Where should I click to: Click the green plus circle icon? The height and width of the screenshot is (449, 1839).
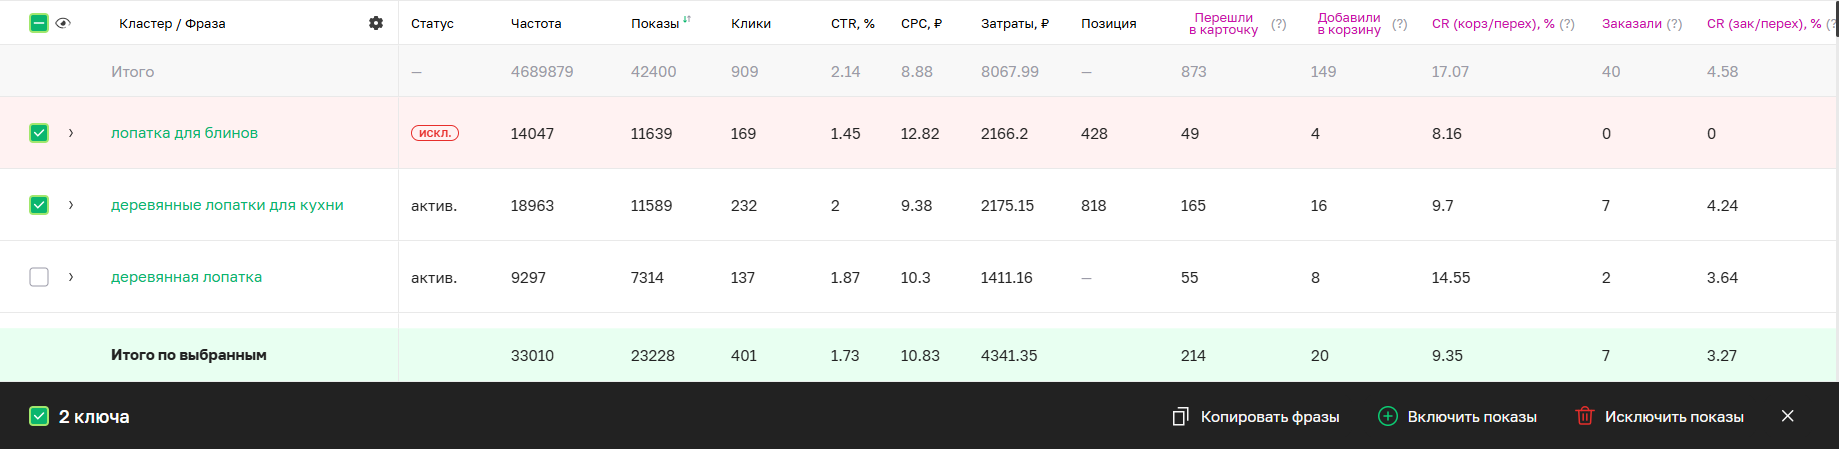pos(1387,416)
